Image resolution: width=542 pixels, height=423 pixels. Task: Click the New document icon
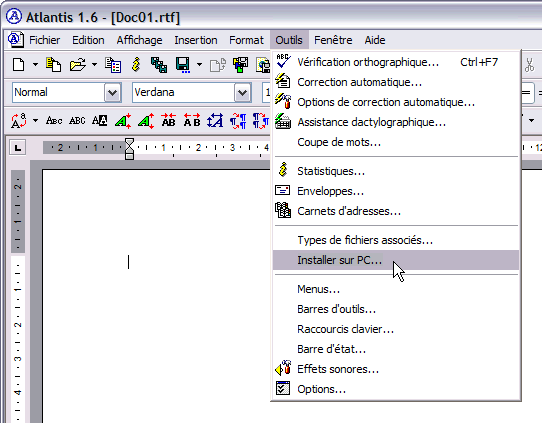19,65
